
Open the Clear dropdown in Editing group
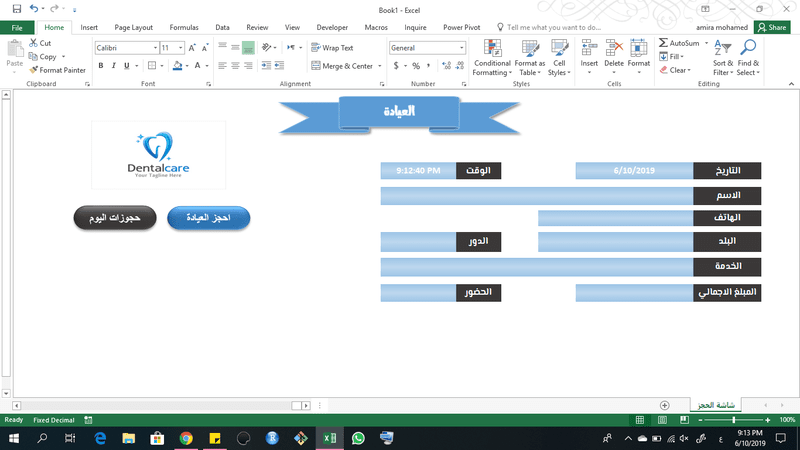coord(674,70)
